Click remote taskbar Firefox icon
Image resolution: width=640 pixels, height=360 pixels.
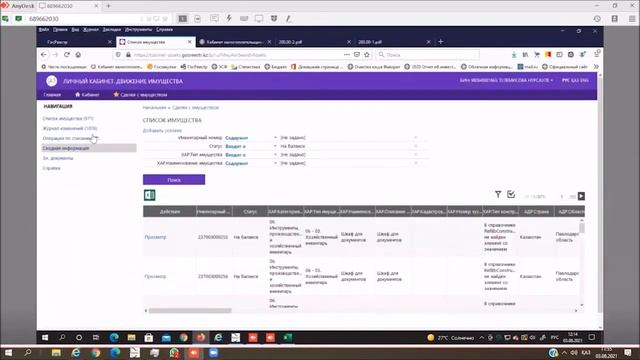click(x=200, y=338)
